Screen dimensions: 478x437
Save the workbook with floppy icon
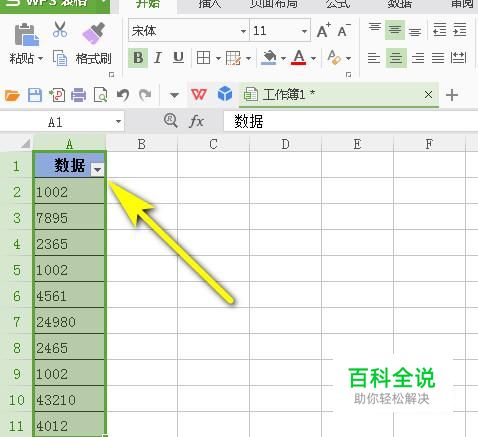pyautogui.click(x=35, y=95)
